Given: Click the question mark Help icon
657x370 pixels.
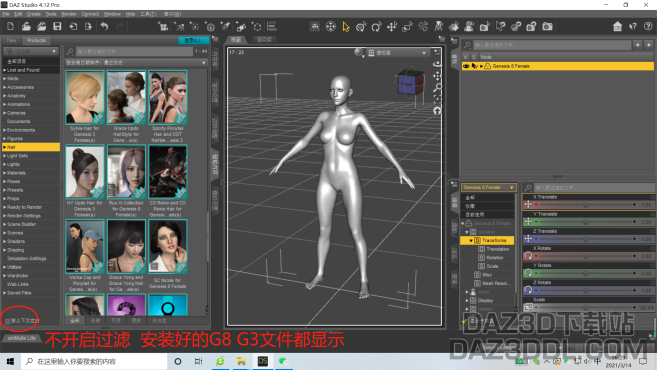Looking at the screenshot, I should [648, 27].
